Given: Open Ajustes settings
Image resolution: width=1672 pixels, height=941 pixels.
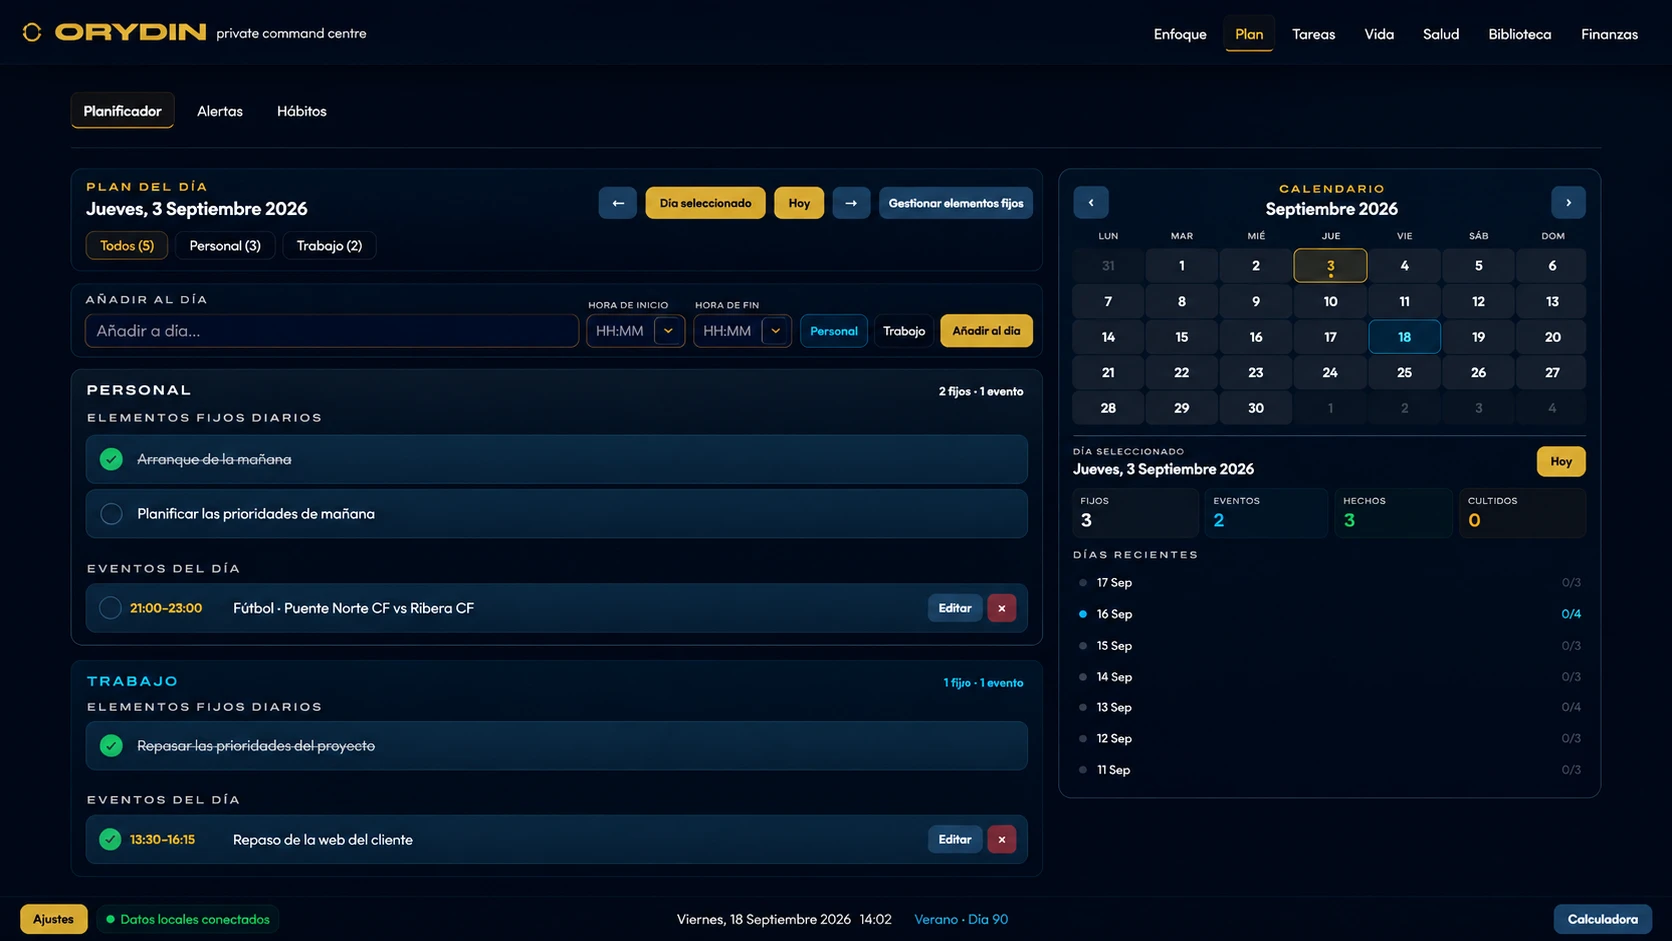Looking at the screenshot, I should click(x=54, y=919).
